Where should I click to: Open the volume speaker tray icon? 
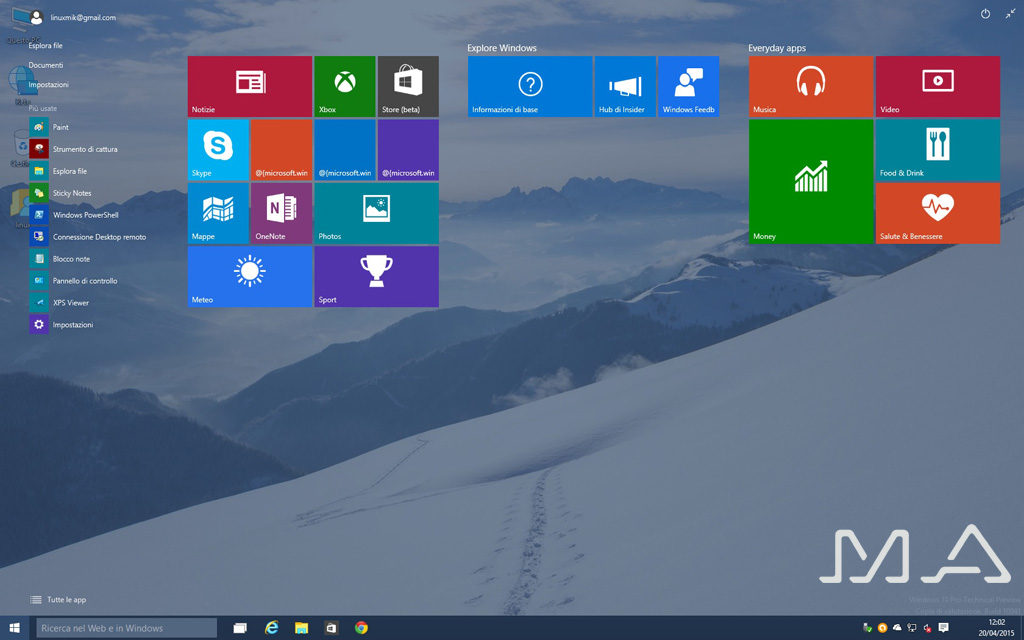[927, 628]
